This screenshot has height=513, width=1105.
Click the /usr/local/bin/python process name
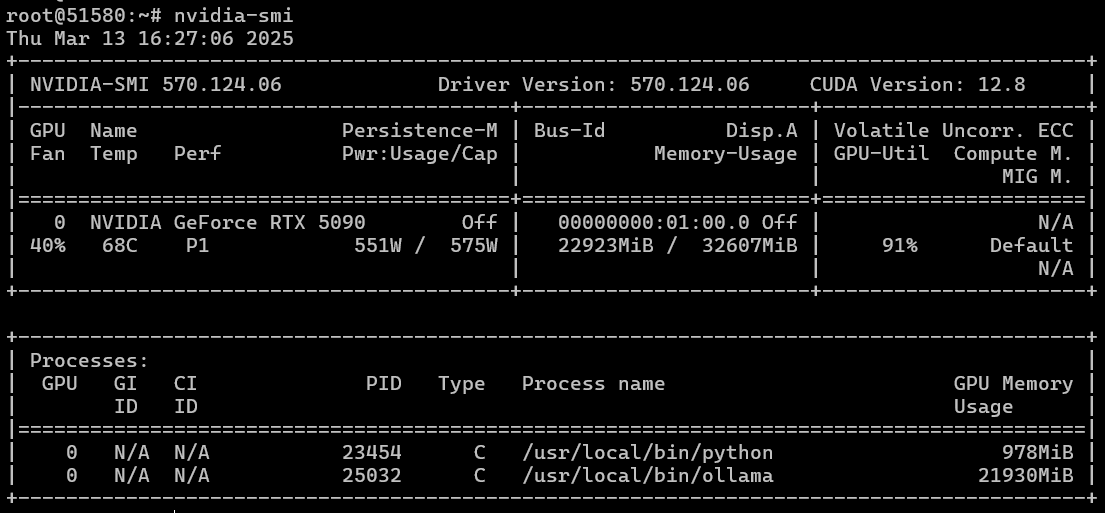(x=648, y=452)
